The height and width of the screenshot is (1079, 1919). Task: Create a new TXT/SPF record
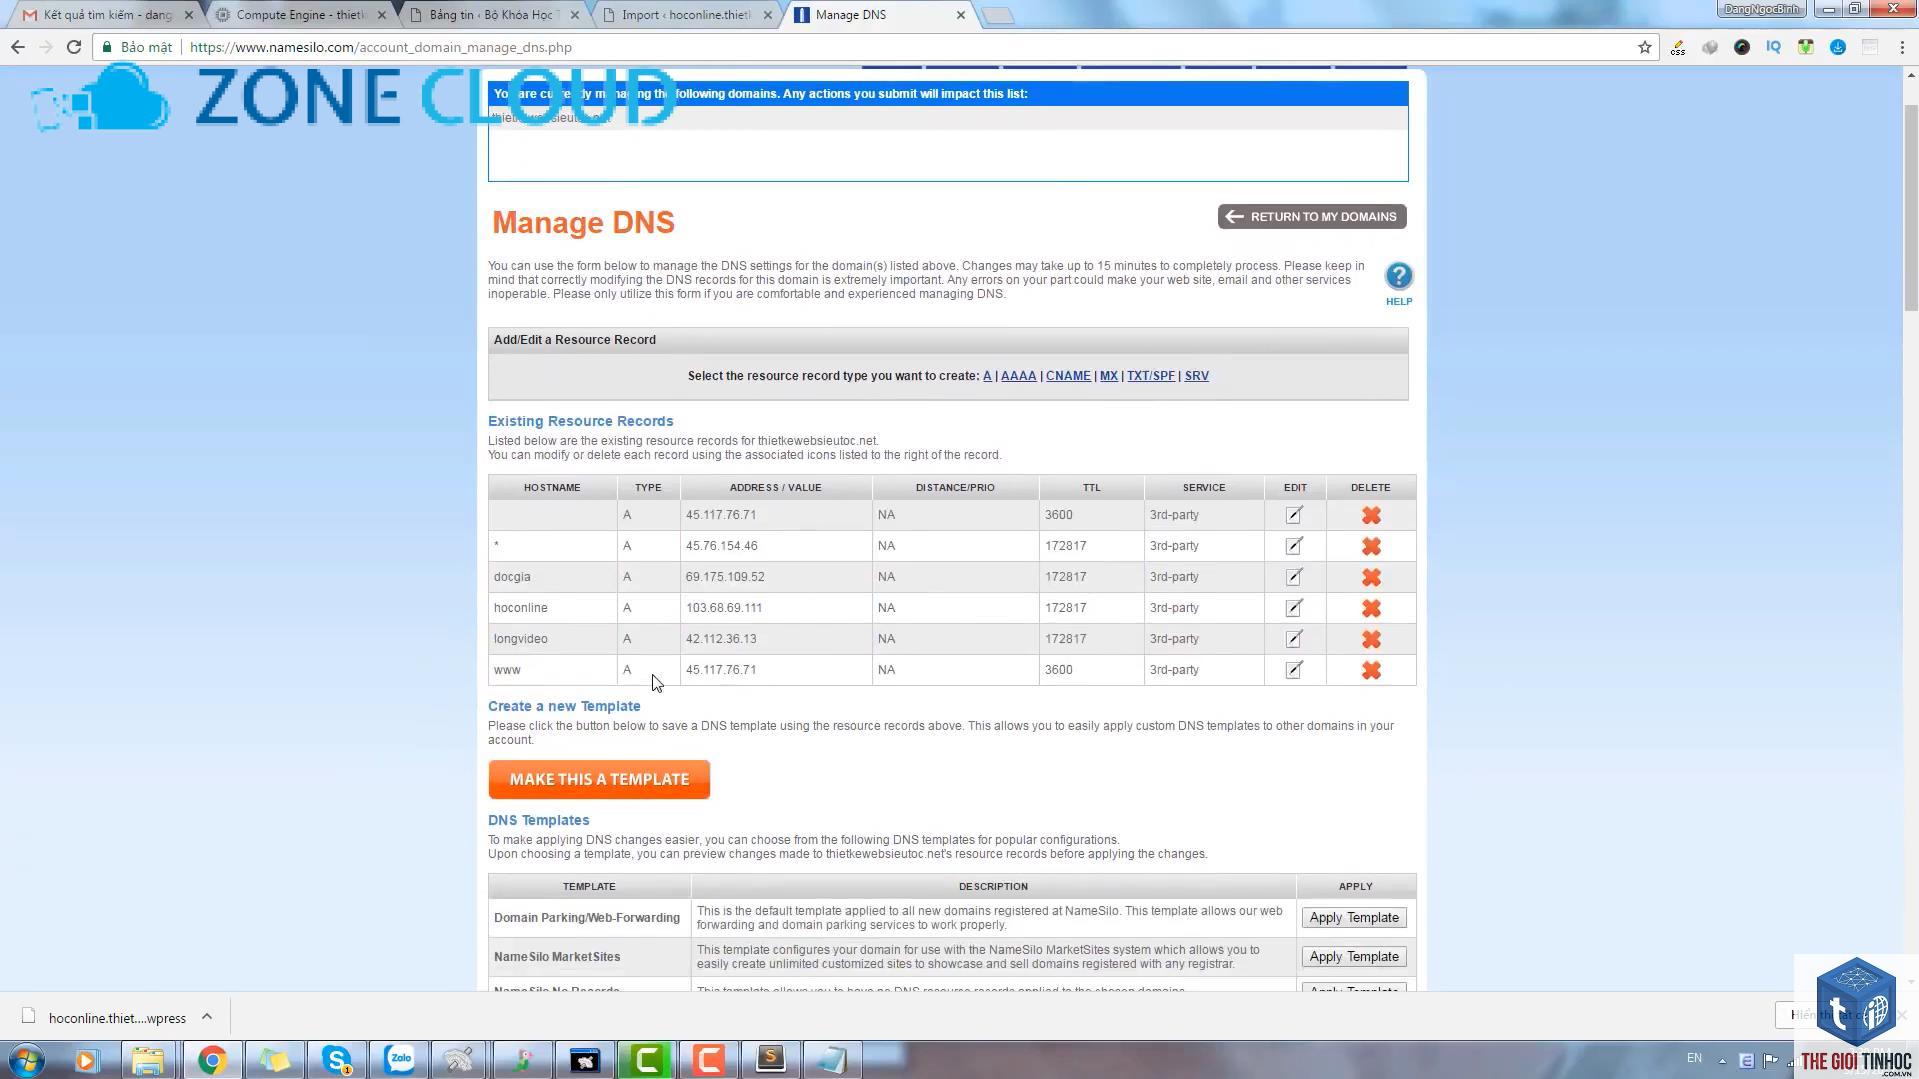coord(1151,376)
